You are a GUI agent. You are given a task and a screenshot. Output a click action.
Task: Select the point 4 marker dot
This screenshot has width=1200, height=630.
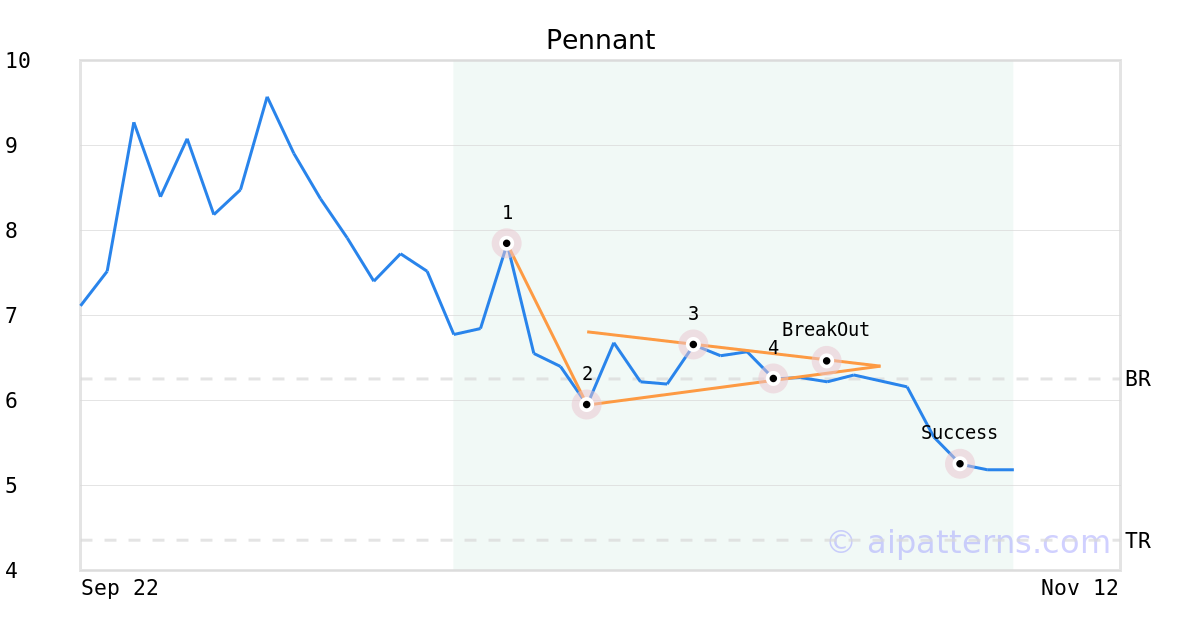point(773,378)
